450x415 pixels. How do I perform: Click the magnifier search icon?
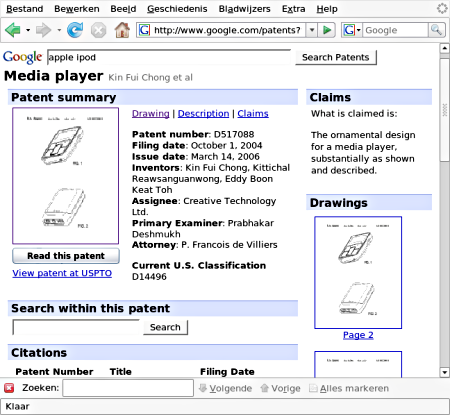436,30
